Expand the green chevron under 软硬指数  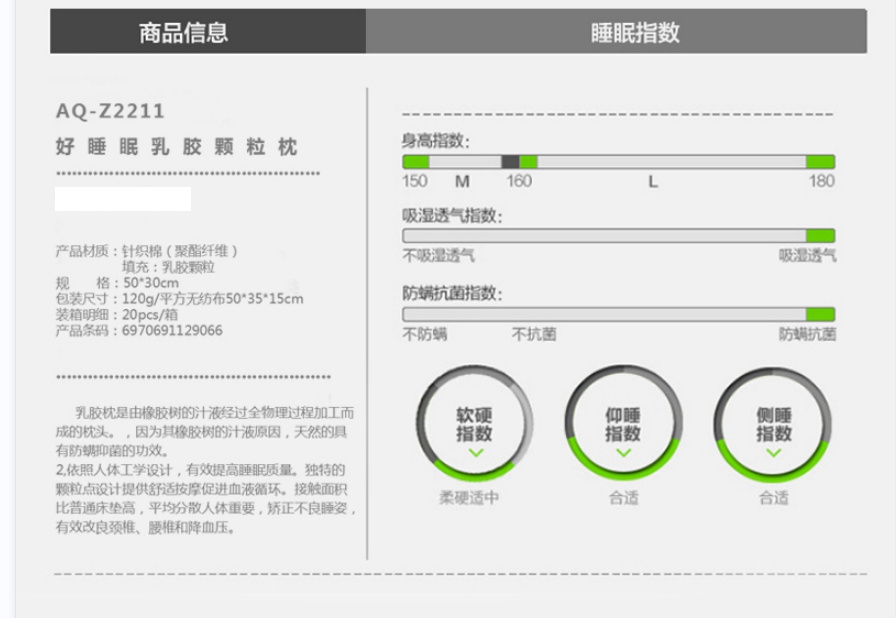click(475, 453)
